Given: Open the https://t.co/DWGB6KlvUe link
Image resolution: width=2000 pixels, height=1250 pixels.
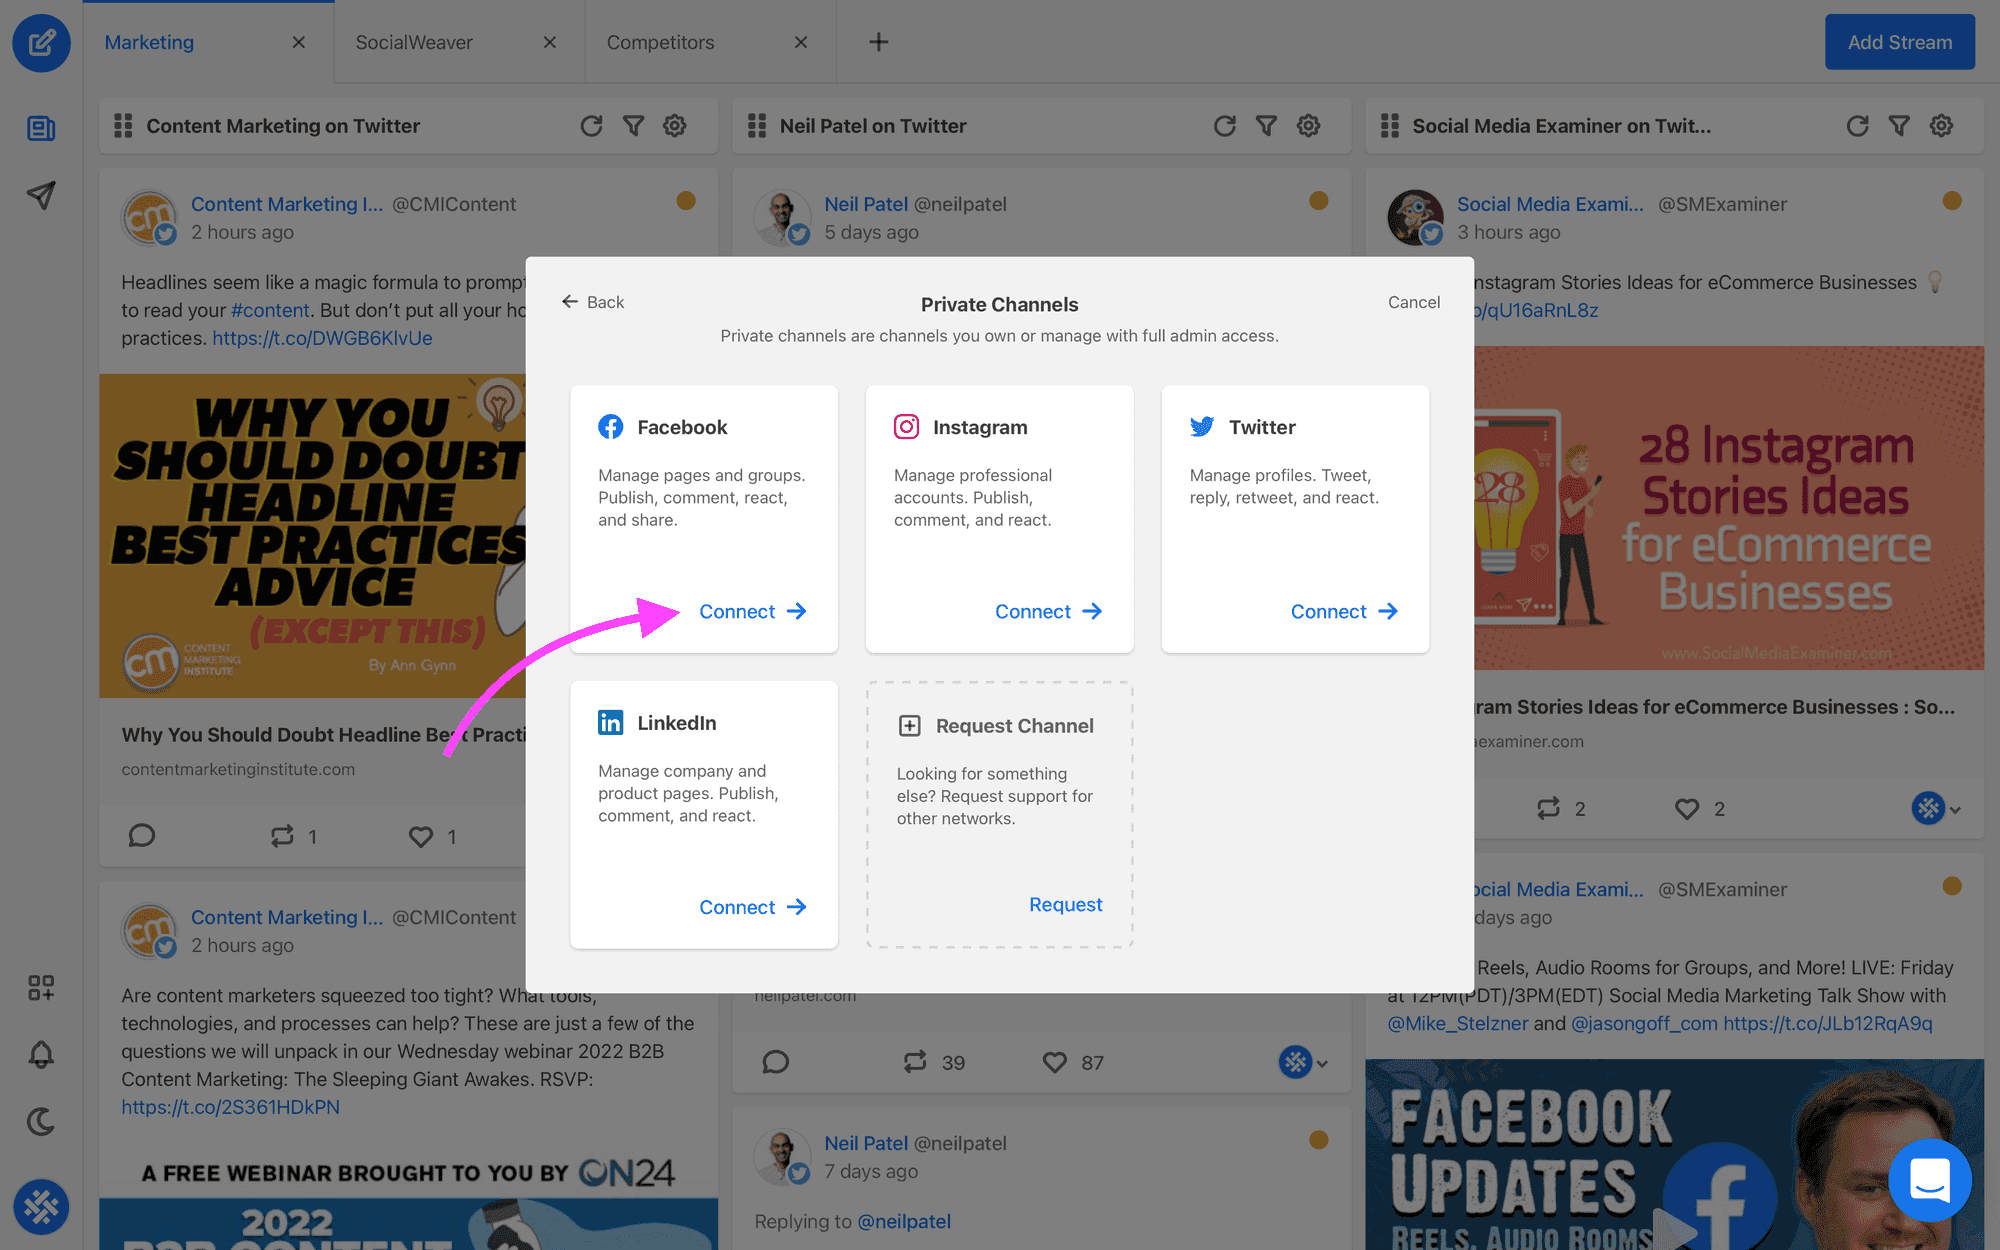Looking at the screenshot, I should [322, 338].
